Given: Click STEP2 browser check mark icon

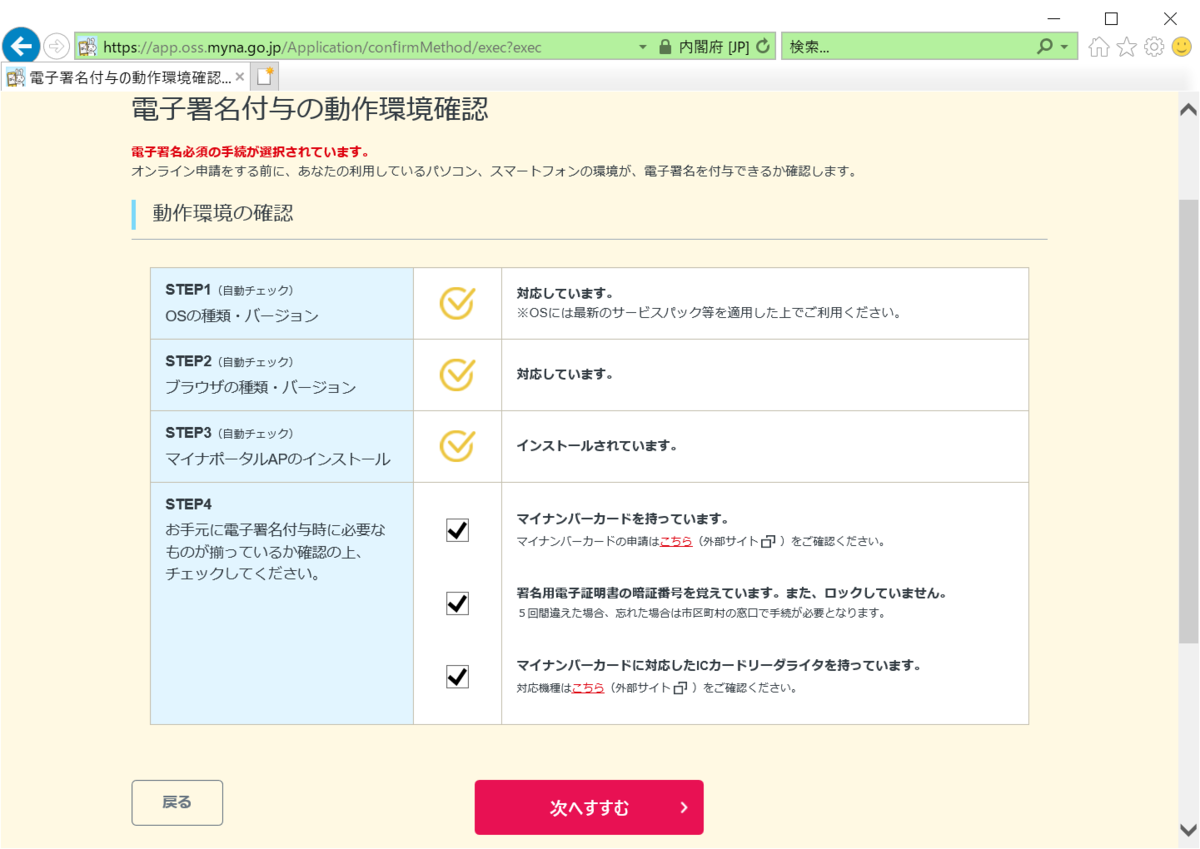Looking at the screenshot, I should (457, 374).
